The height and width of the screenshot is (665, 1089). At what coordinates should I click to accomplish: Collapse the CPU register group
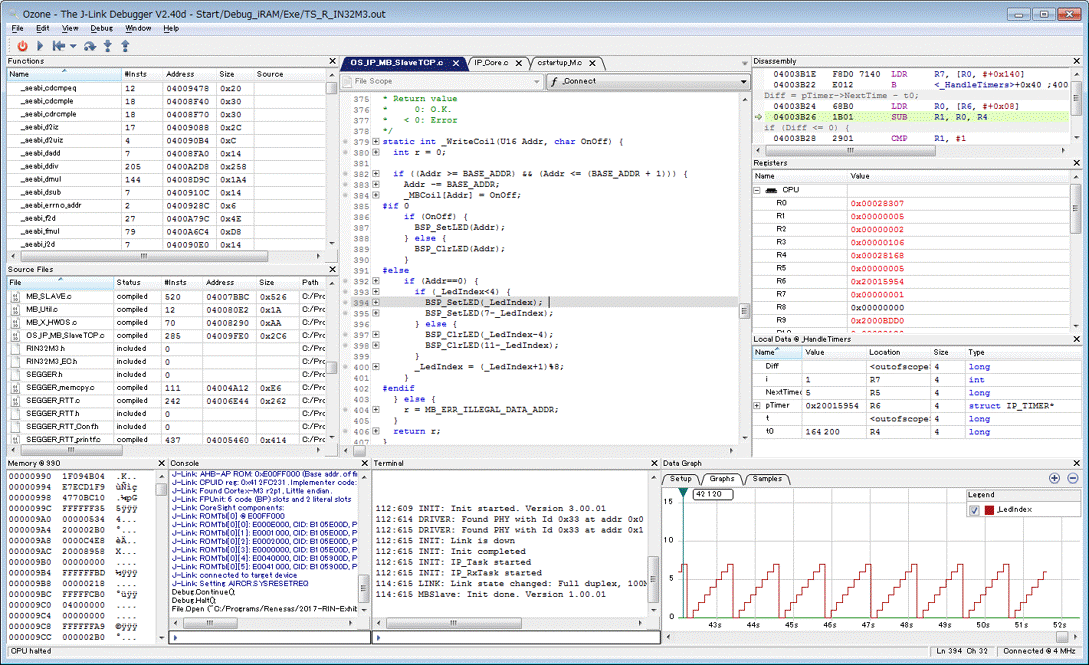coord(758,190)
